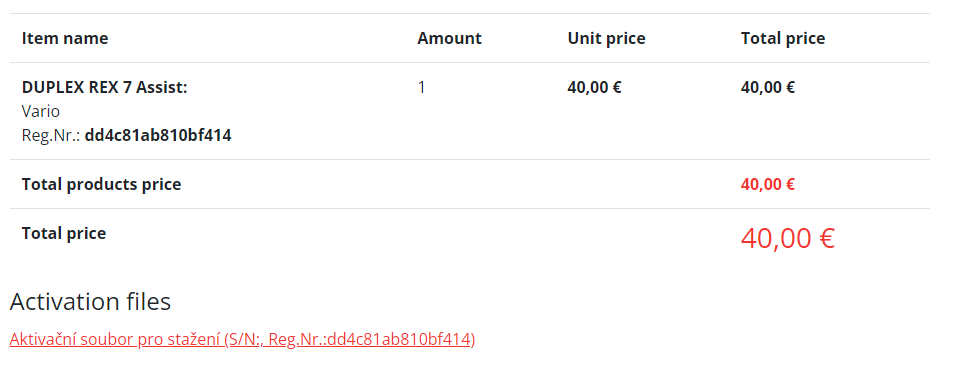Click the Total price column header
Image resolution: width=971 pixels, height=380 pixels.
pos(783,38)
